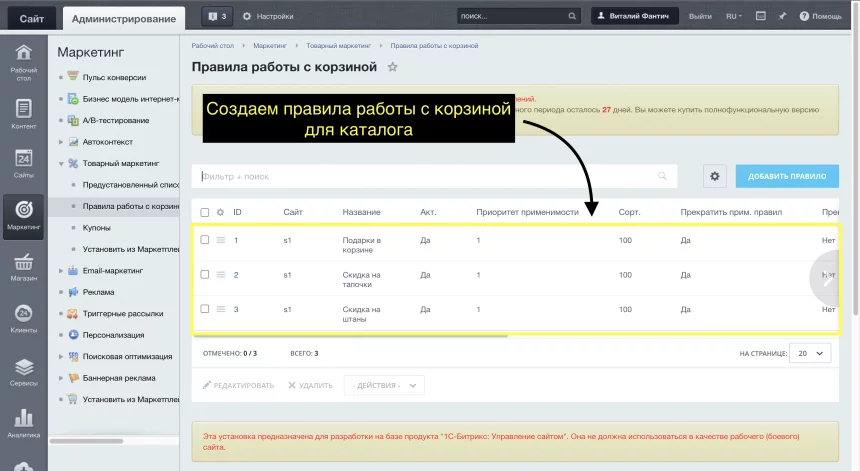Add page to favorites with star icon
This screenshot has height=471, width=860.
tap(392, 67)
